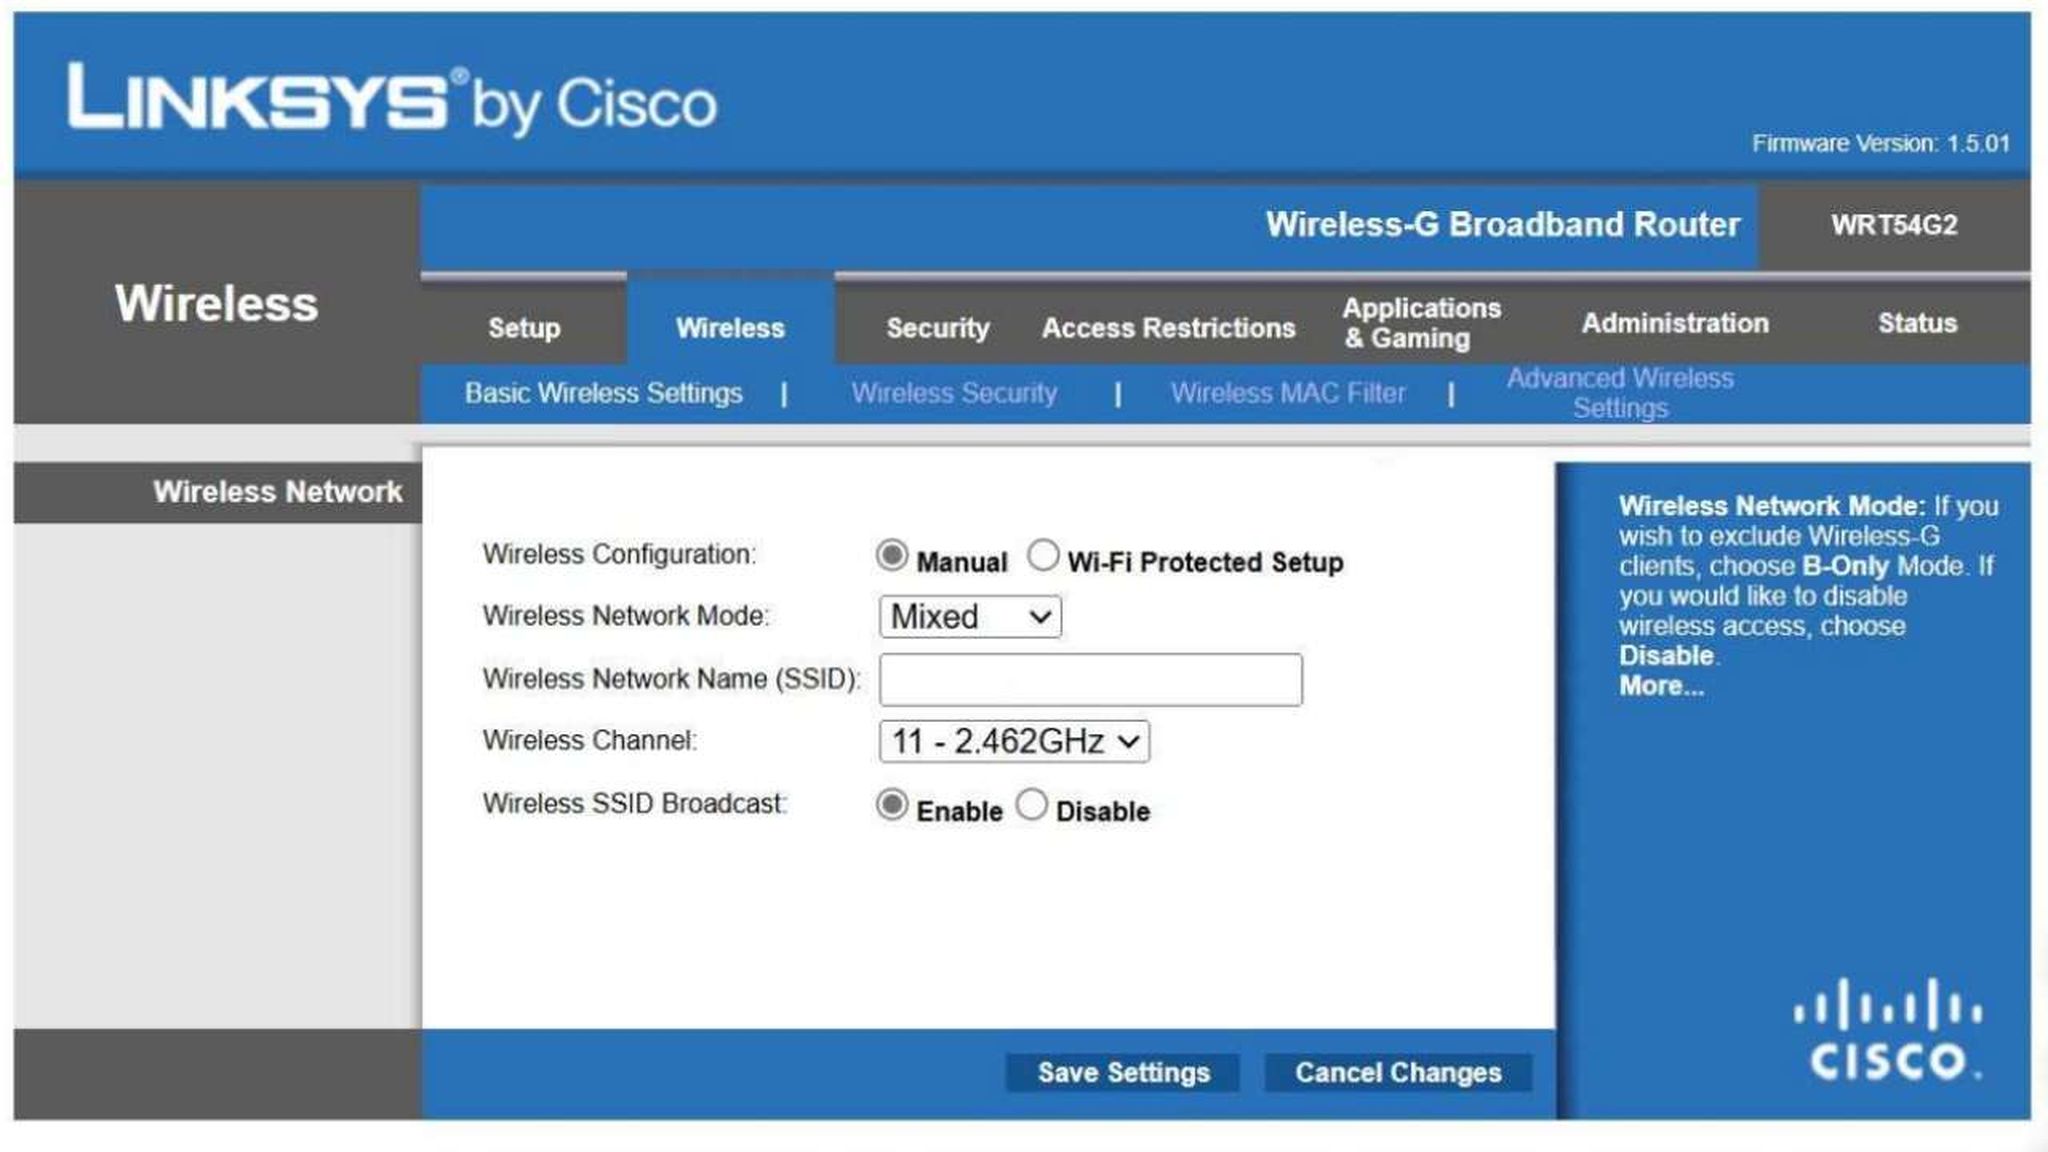Screen dimensions: 2048x1152
Task: Open Advanced Wireless Settings
Action: [1619, 392]
